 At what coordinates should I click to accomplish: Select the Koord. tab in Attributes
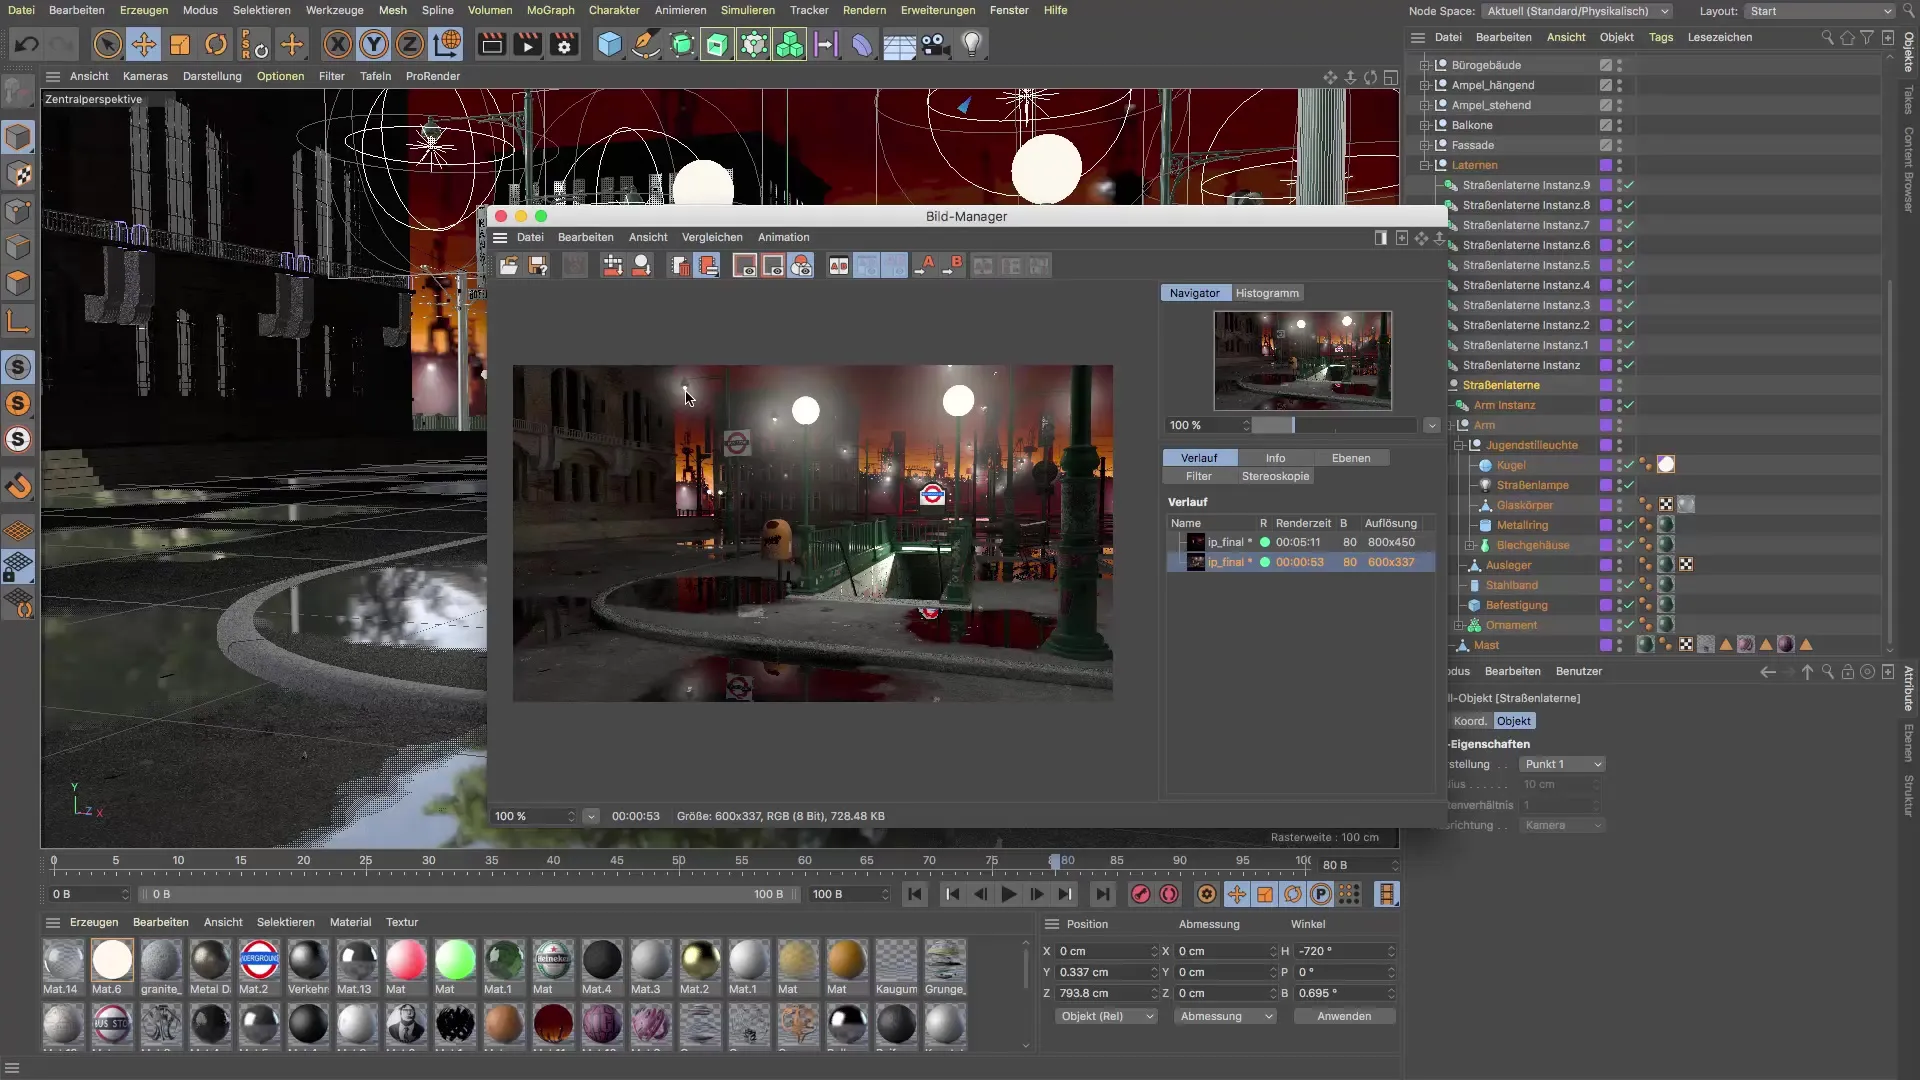tap(1469, 721)
